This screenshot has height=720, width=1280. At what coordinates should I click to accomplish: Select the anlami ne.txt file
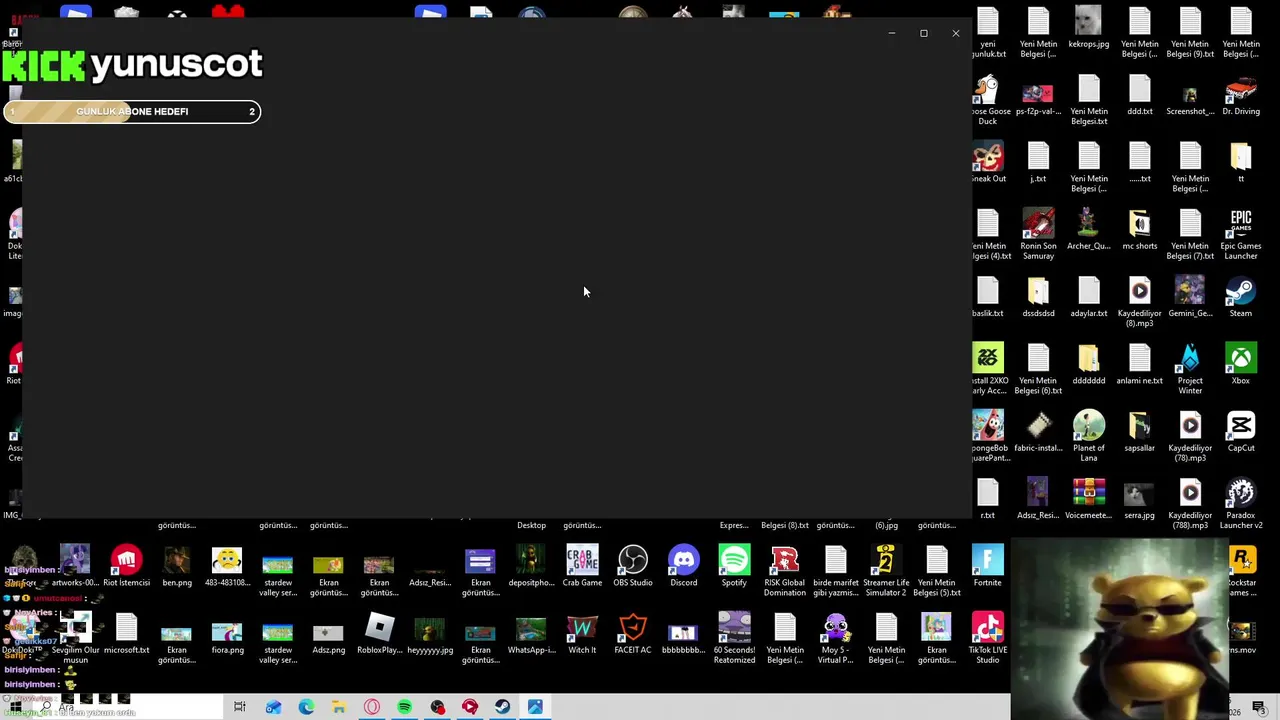(1139, 365)
